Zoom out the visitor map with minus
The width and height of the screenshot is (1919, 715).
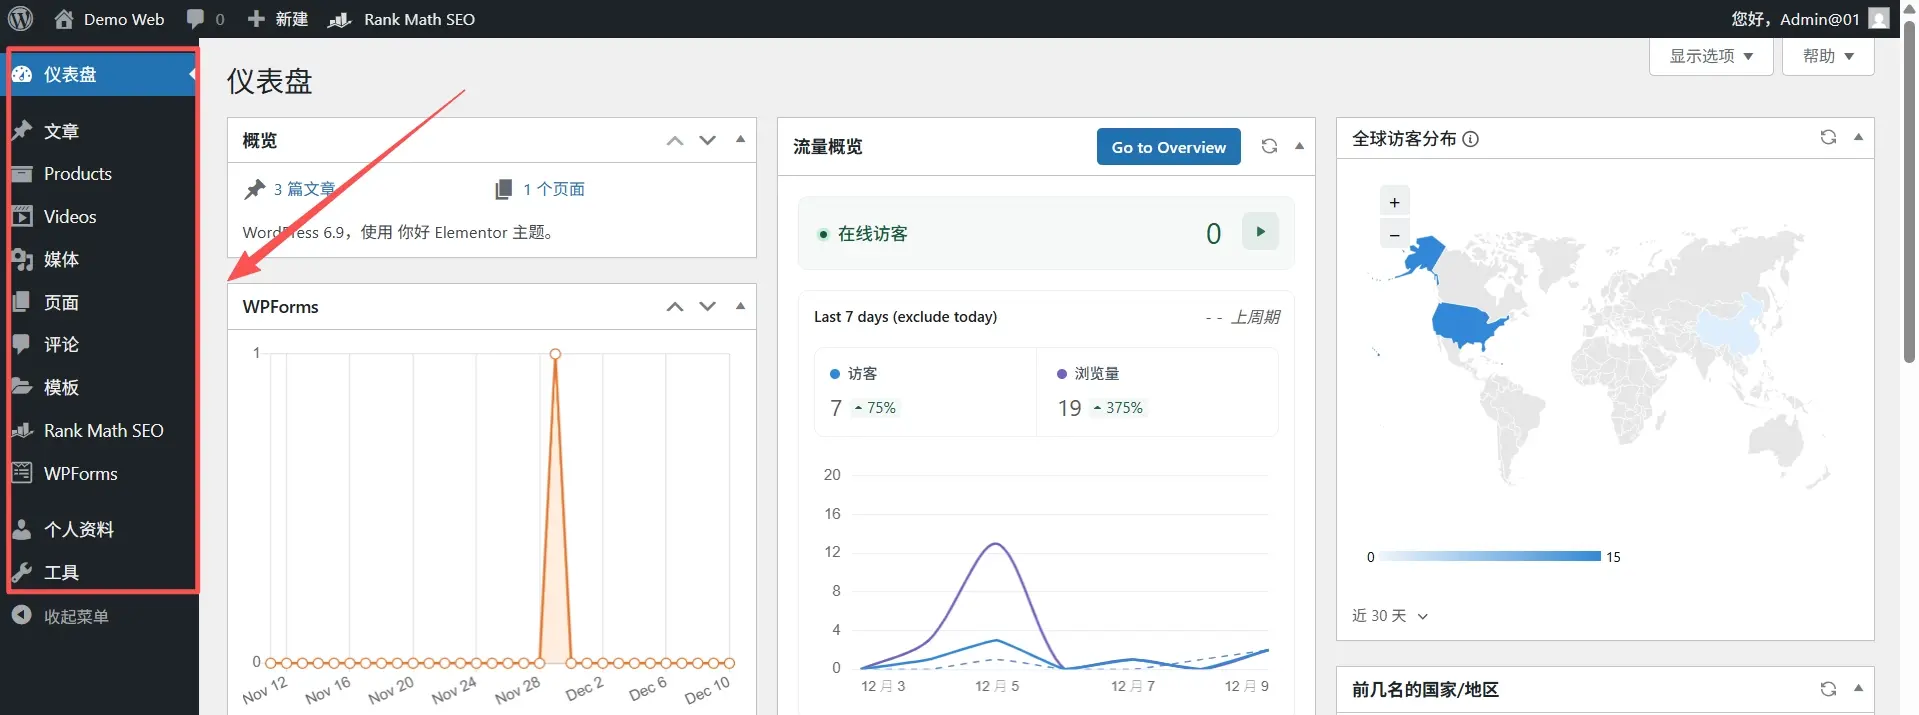1394,235
